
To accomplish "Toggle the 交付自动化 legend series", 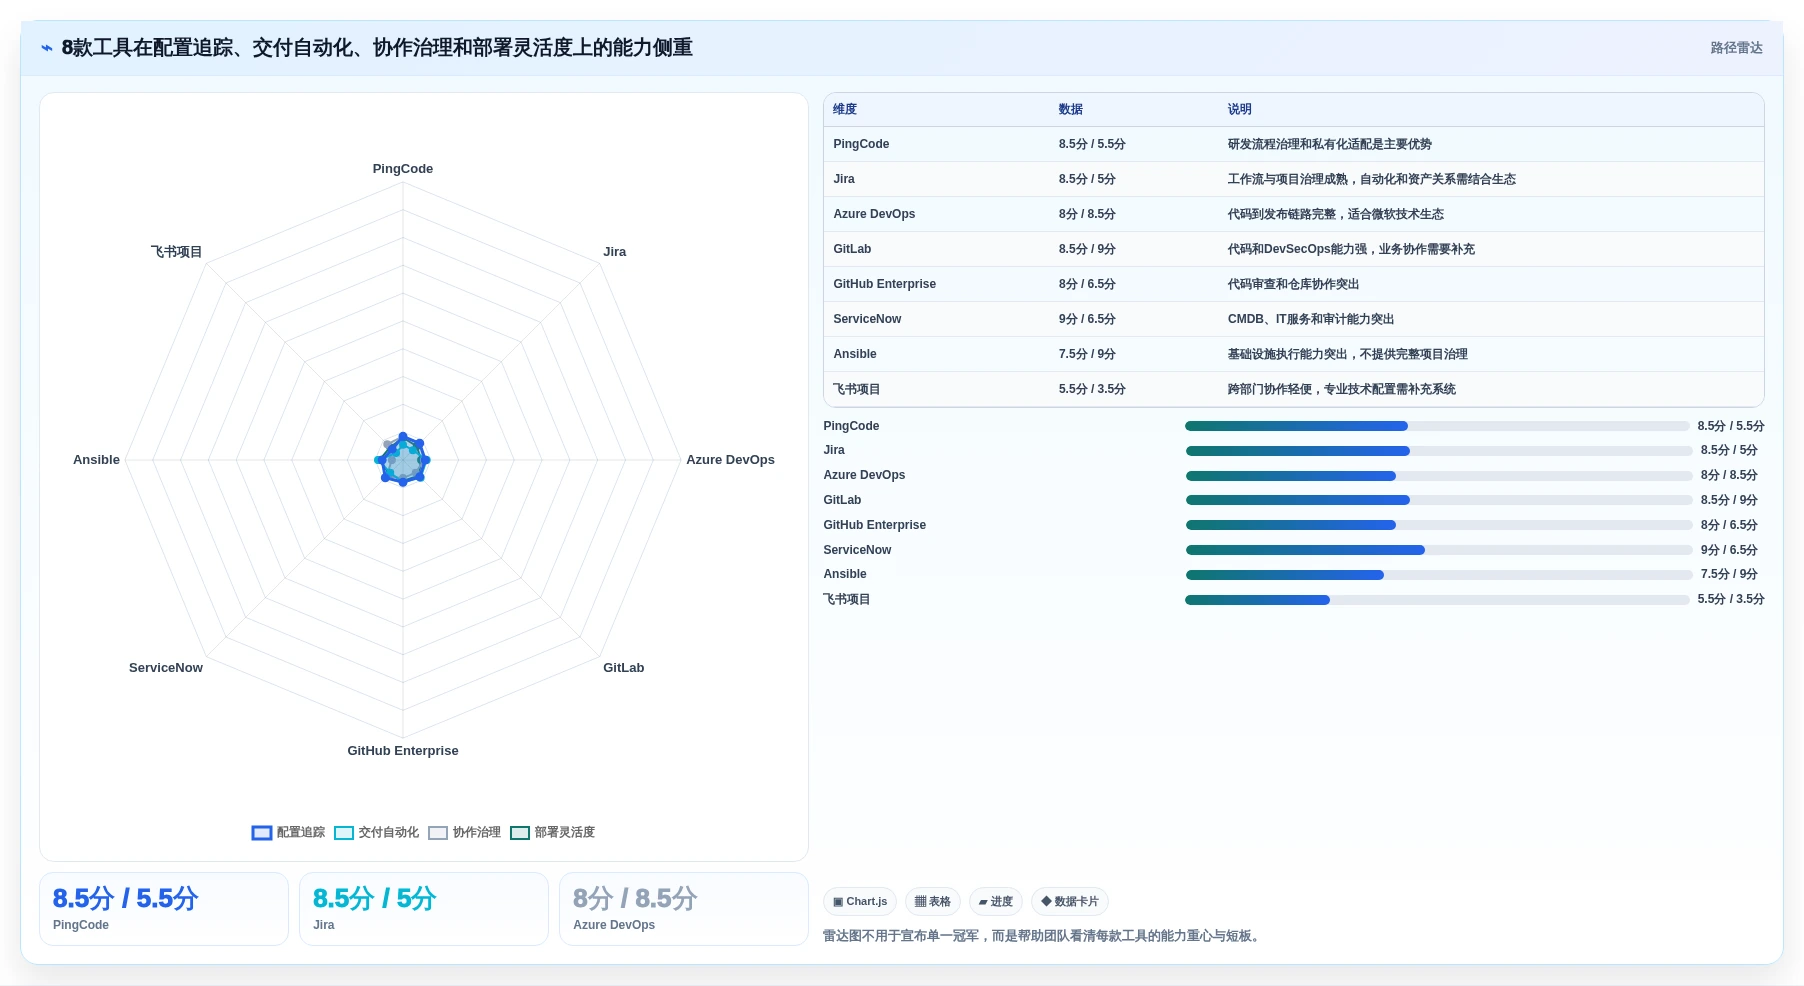I will pyautogui.click(x=376, y=832).
